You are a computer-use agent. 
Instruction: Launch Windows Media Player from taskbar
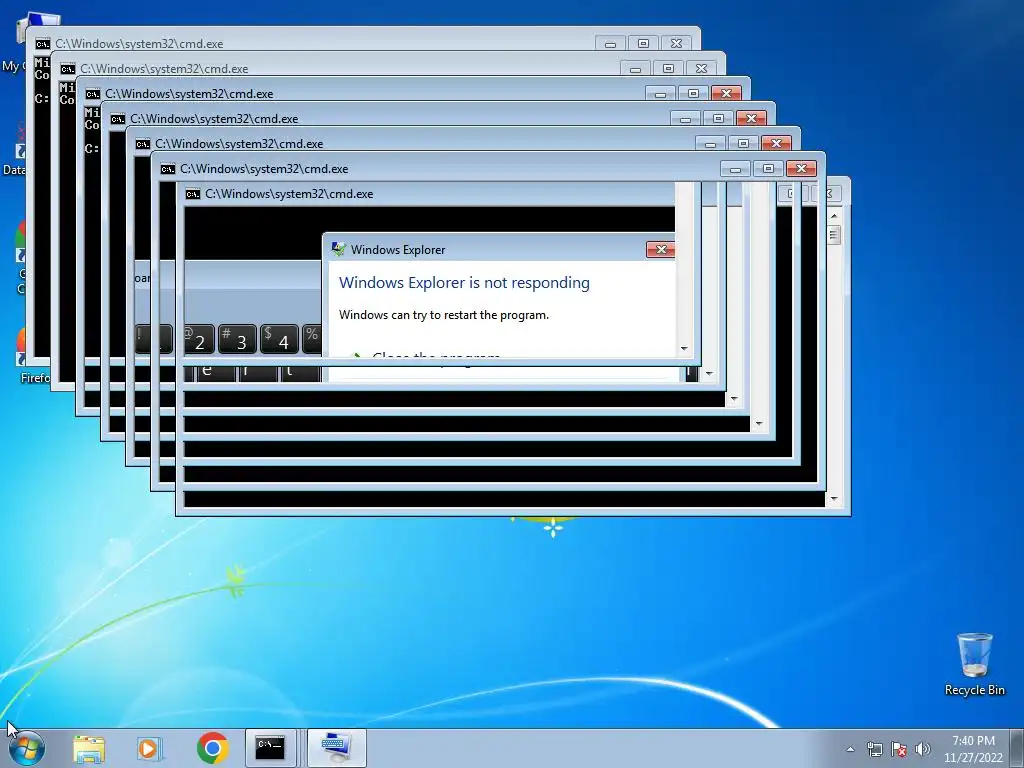click(149, 748)
